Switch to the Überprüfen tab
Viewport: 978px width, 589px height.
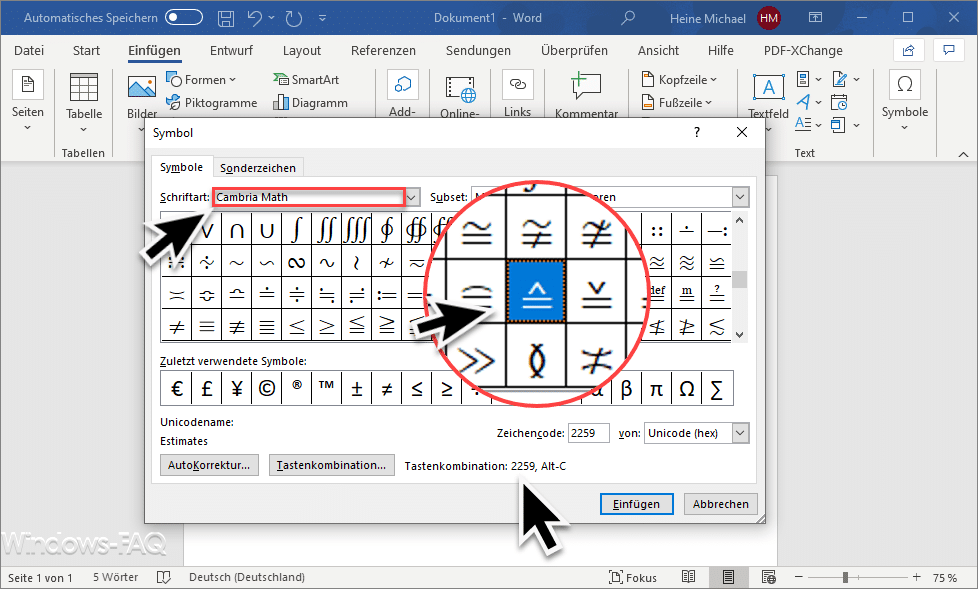click(x=574, y=51)
